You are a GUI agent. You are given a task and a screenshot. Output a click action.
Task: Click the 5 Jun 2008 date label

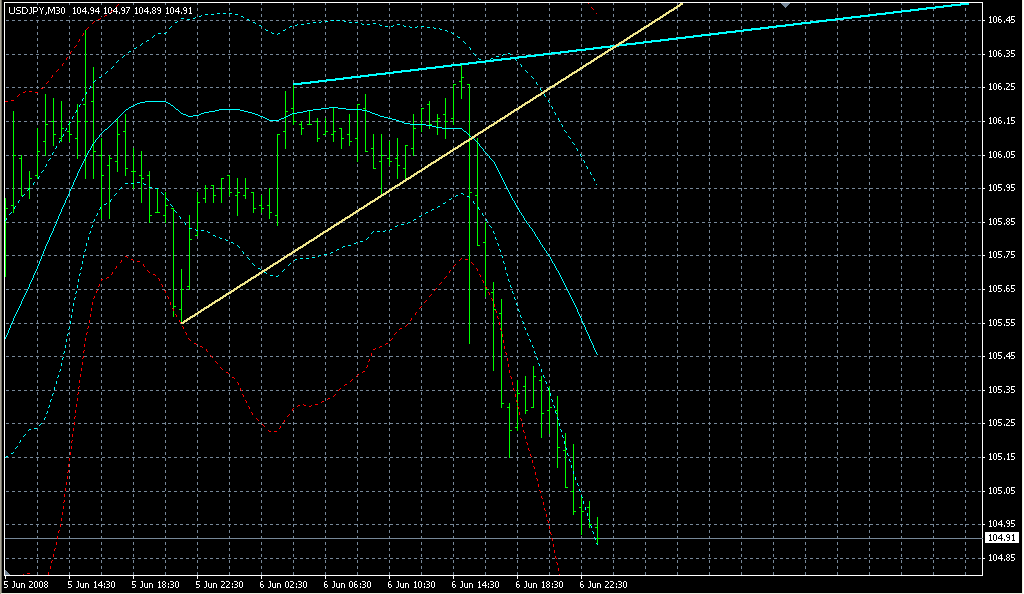click(26, 584)
